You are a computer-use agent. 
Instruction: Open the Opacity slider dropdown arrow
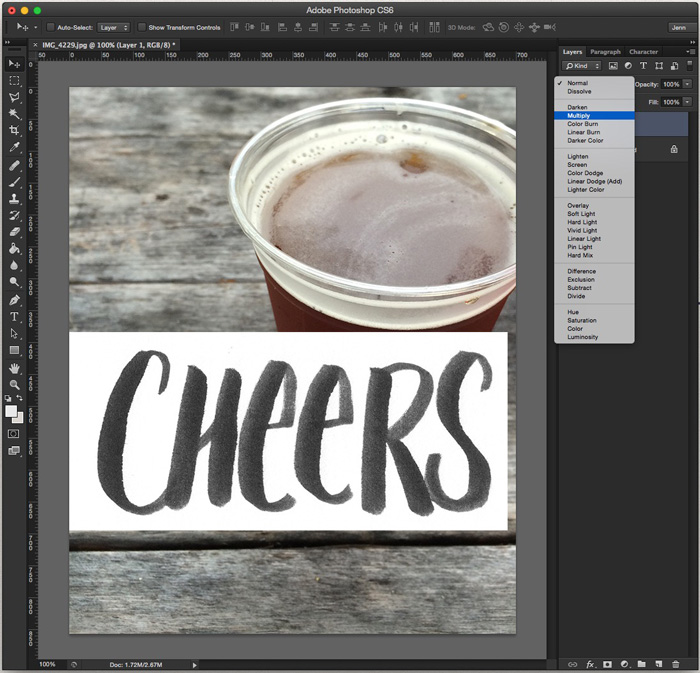pyautogui.click(x=688, y=84)
